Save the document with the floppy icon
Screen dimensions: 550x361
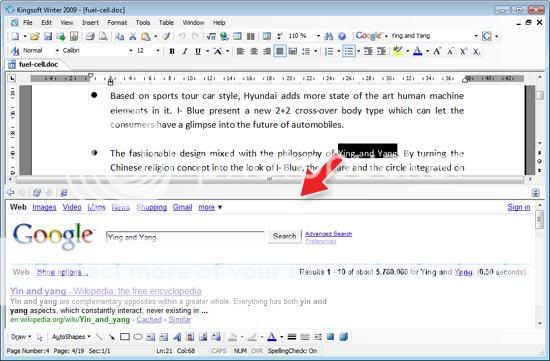point(48,36)
